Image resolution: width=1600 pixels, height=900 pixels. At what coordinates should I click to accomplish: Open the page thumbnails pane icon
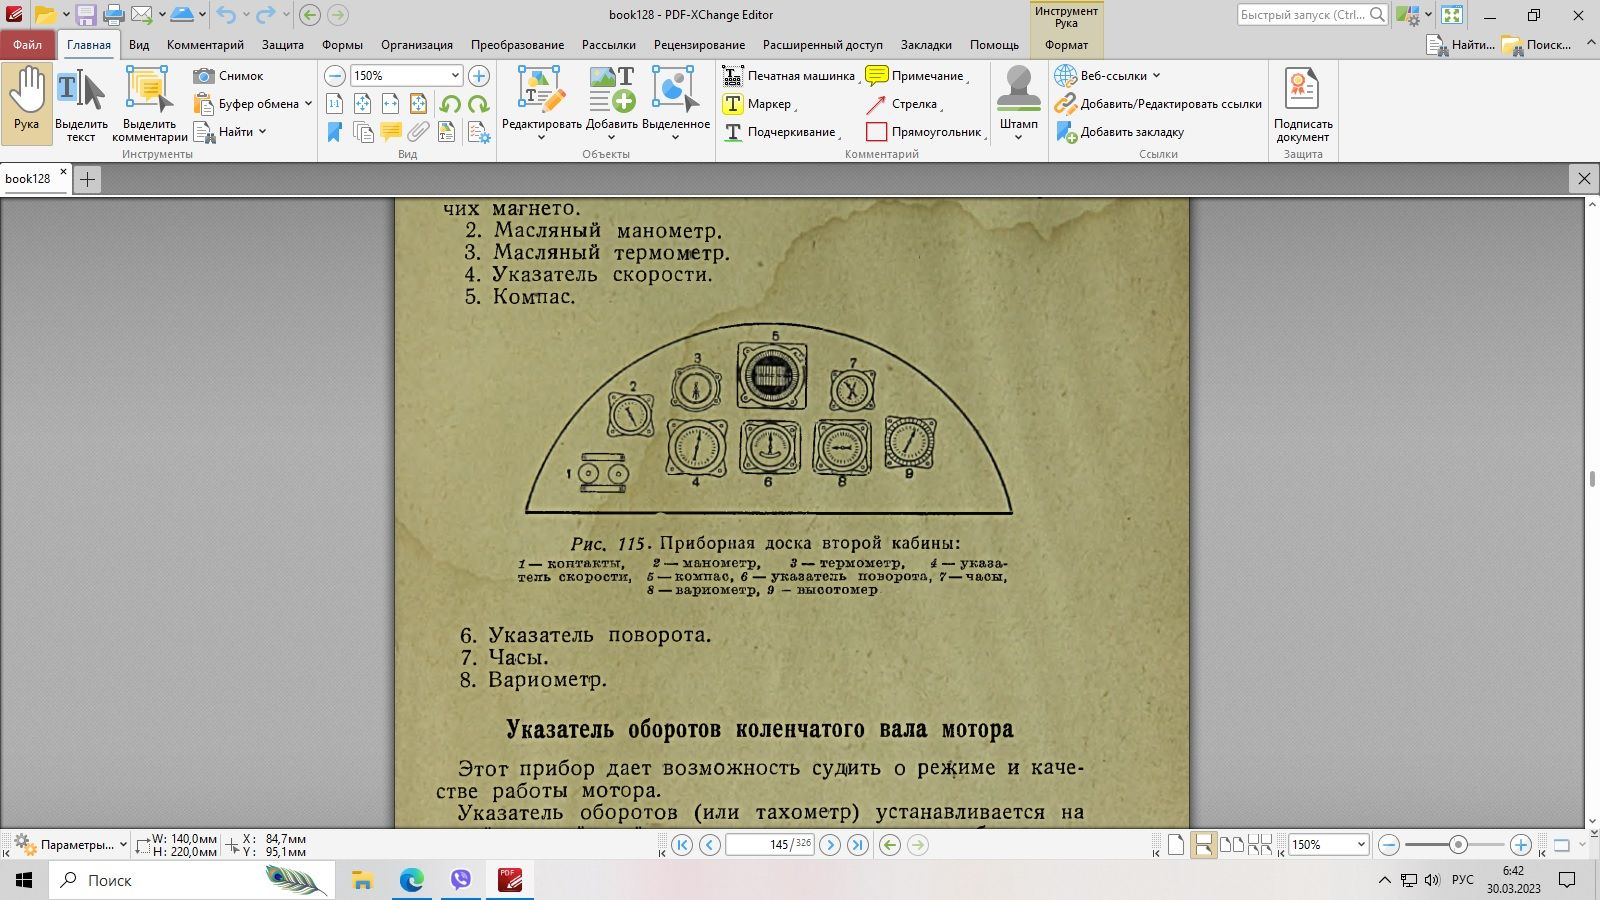363,132
